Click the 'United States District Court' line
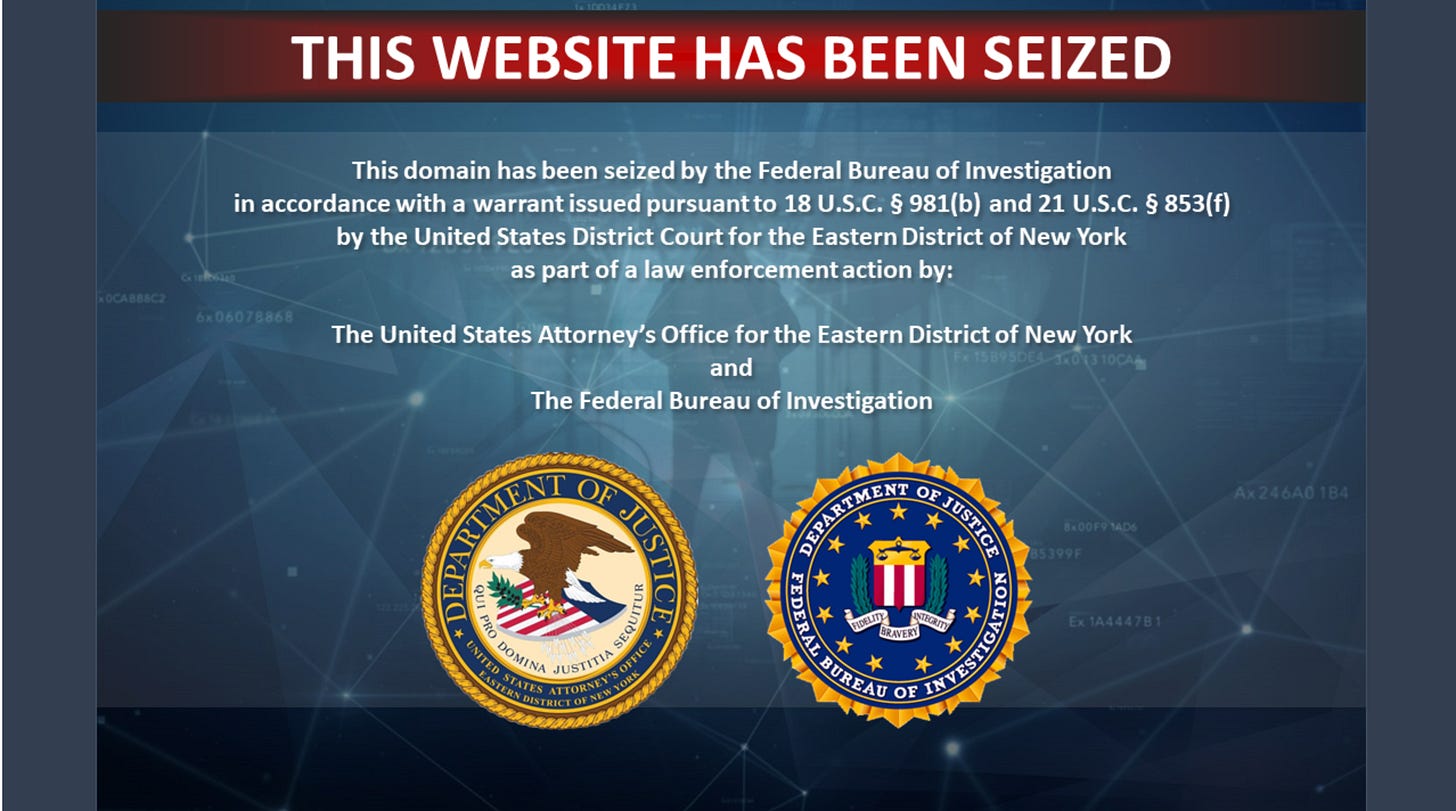Screen dimensions: 1456x811 pyautogui.click(x=731, y=238)
